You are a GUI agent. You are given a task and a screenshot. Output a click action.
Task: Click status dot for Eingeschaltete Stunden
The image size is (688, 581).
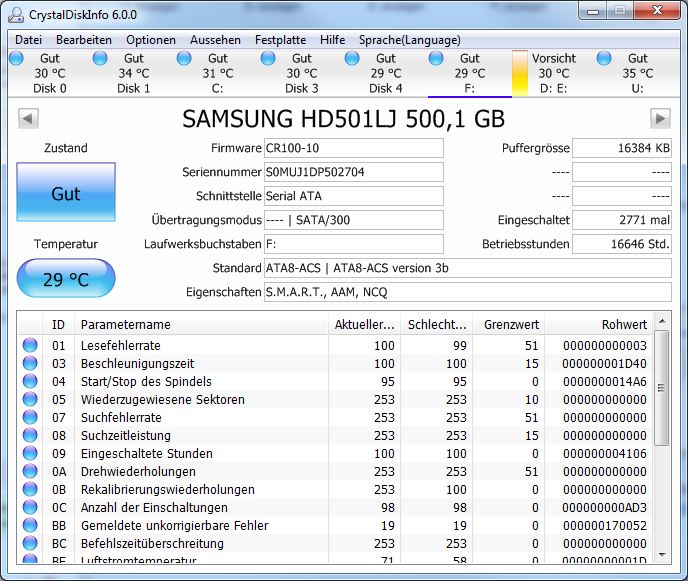30,453
